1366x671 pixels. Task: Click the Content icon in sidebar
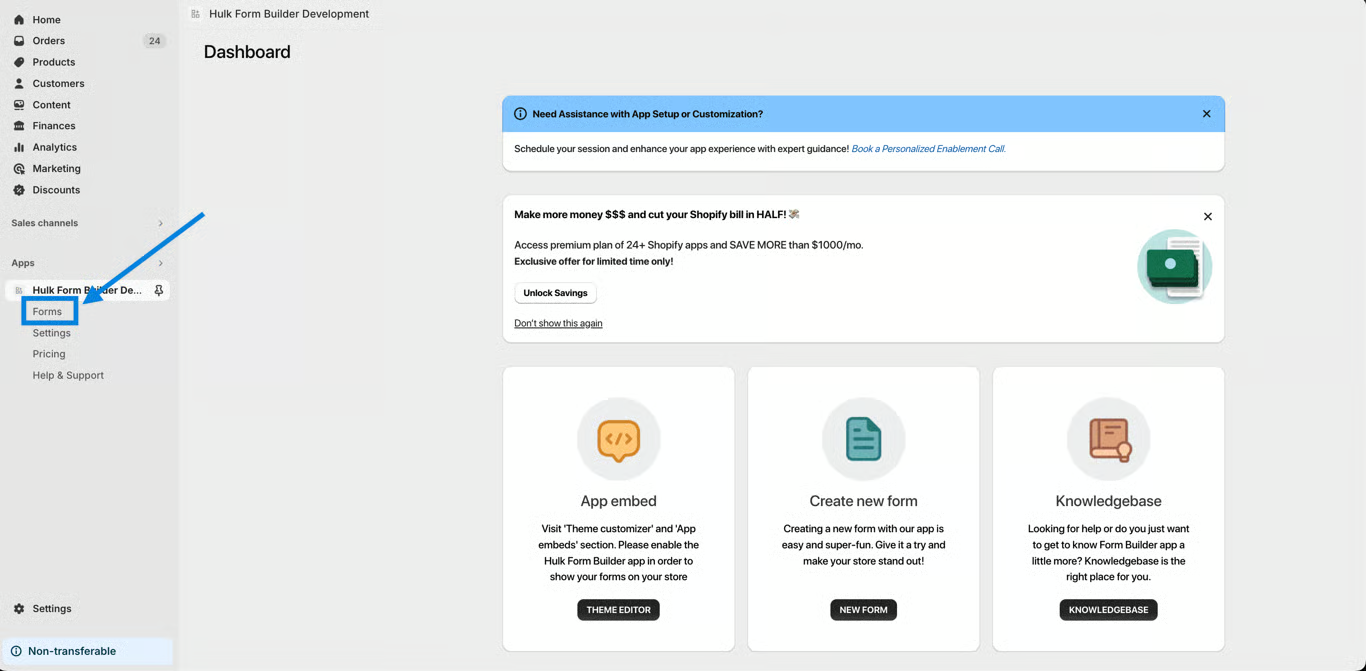[19, 105]
